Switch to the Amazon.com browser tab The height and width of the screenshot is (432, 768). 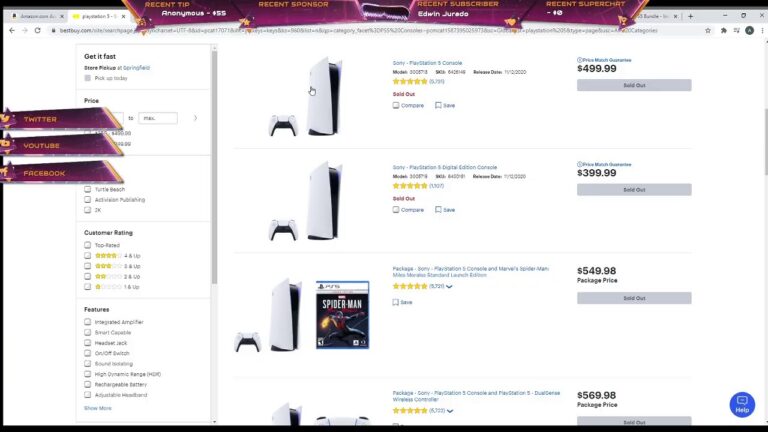[37, 16]
